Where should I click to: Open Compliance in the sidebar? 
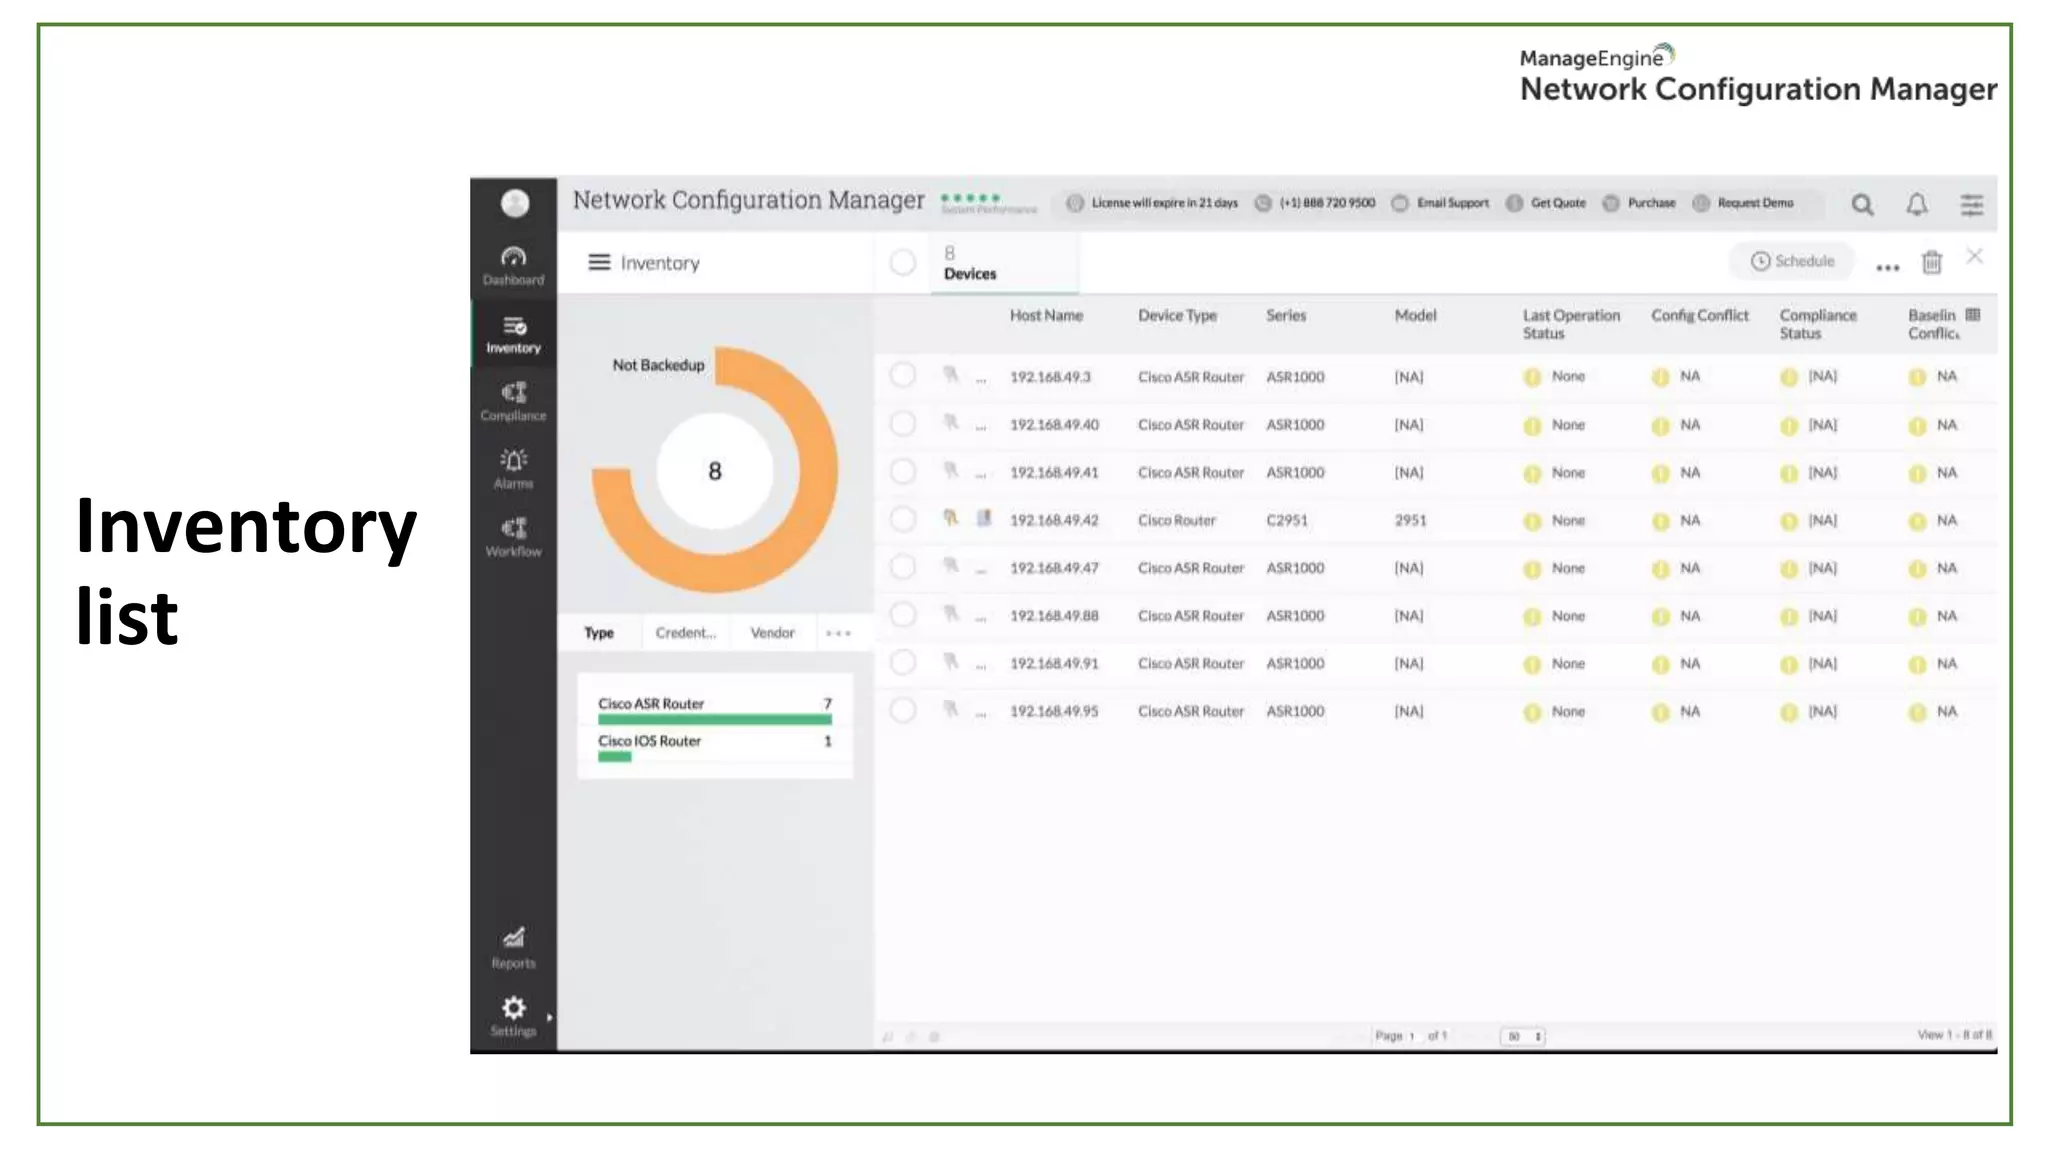513,401
